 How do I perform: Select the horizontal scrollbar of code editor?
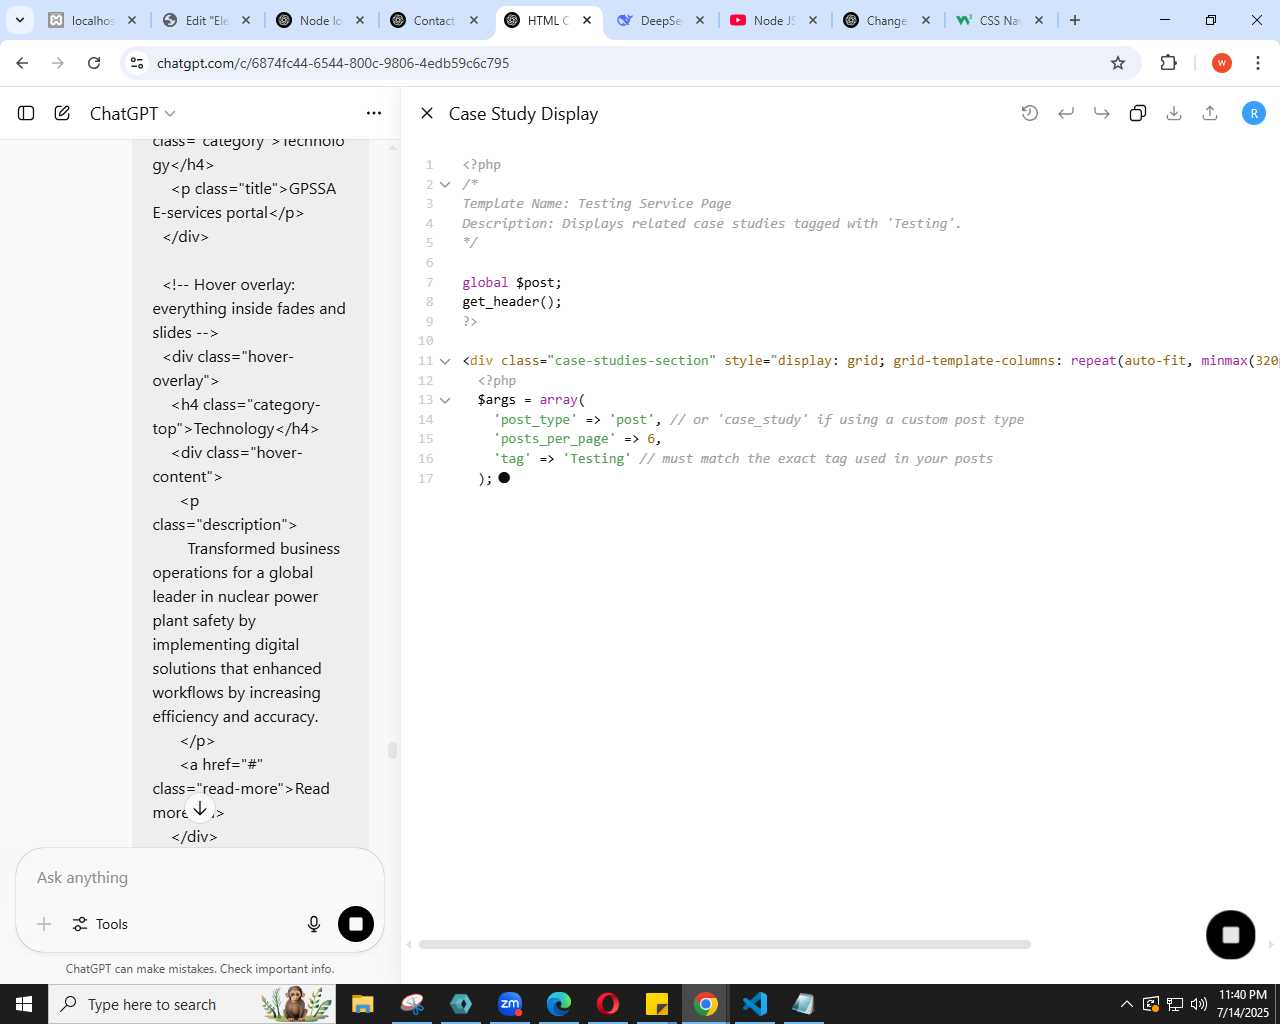[x=725, y=944]
